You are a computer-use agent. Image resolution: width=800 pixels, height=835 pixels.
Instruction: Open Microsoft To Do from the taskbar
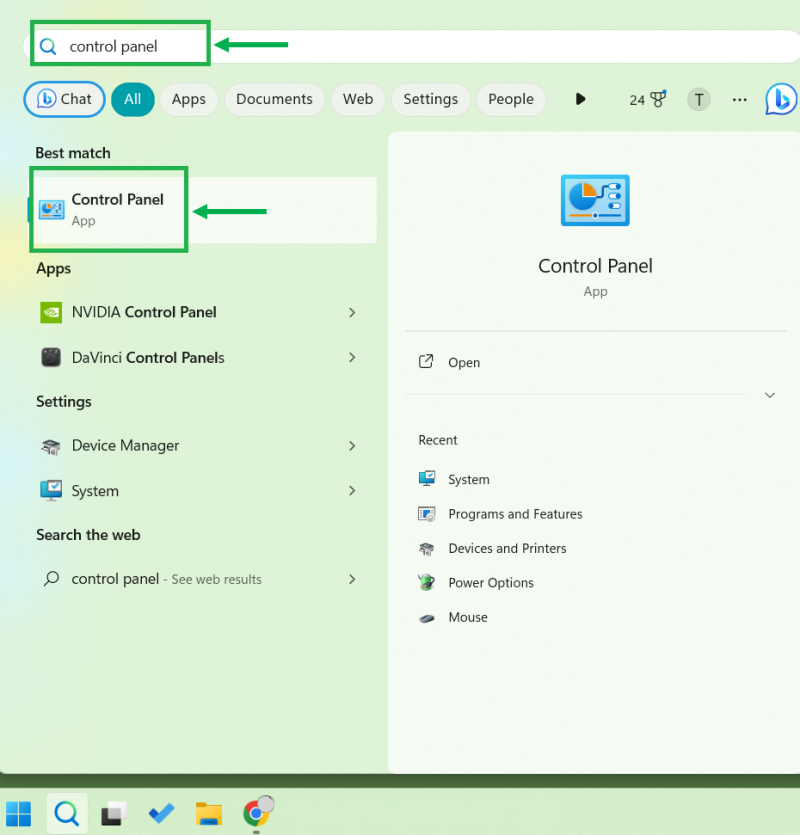(160, 813)
